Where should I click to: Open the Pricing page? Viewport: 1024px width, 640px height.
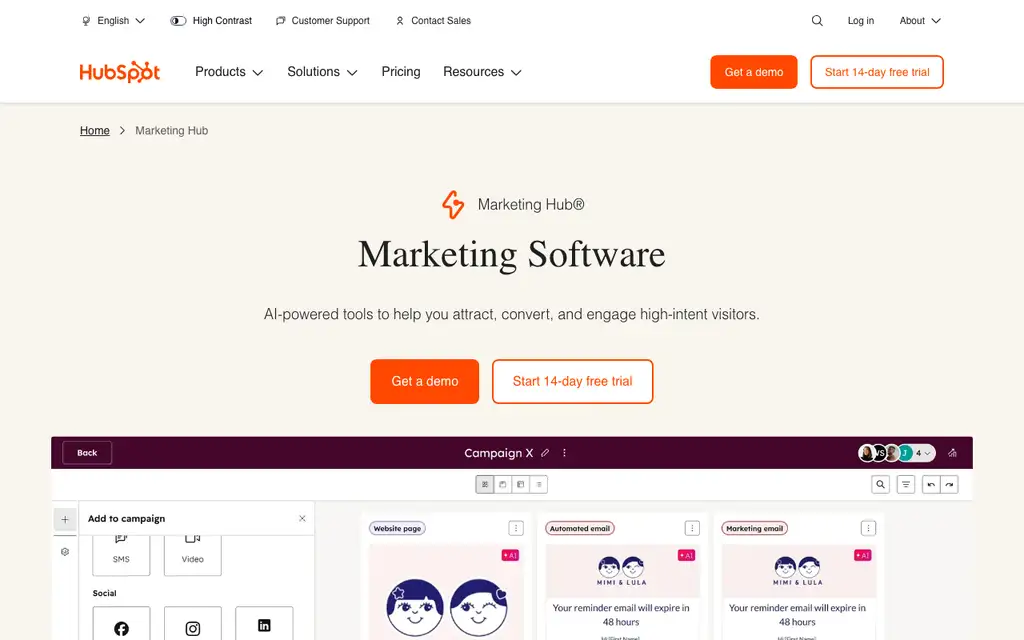(401, 72)
